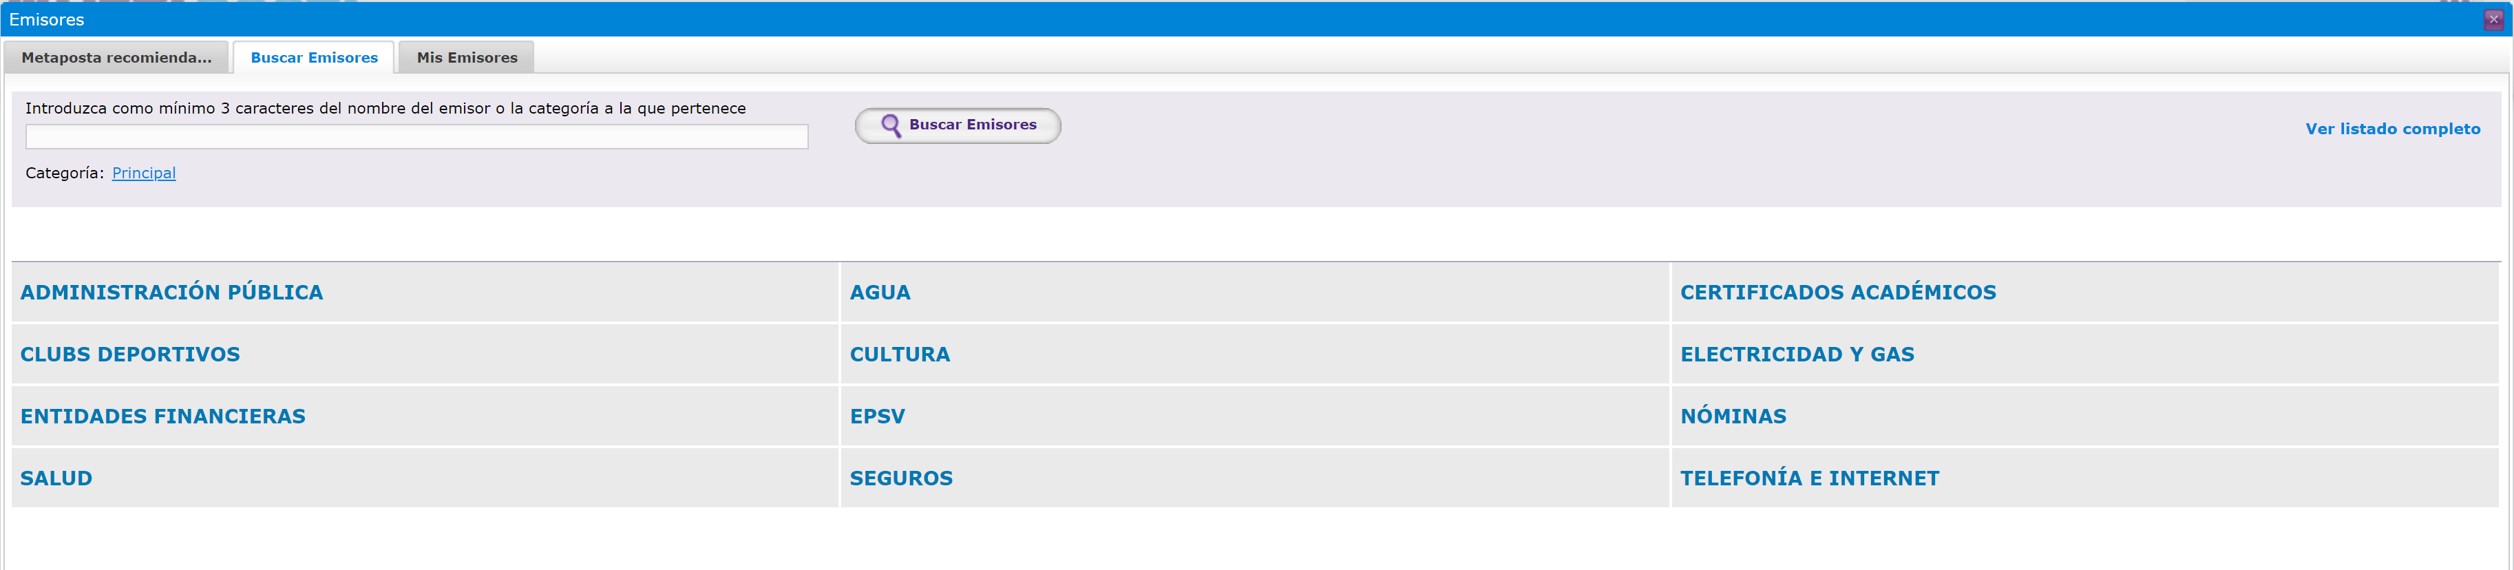Choose the Clubs Deportivos category

[x=130, y=355]
